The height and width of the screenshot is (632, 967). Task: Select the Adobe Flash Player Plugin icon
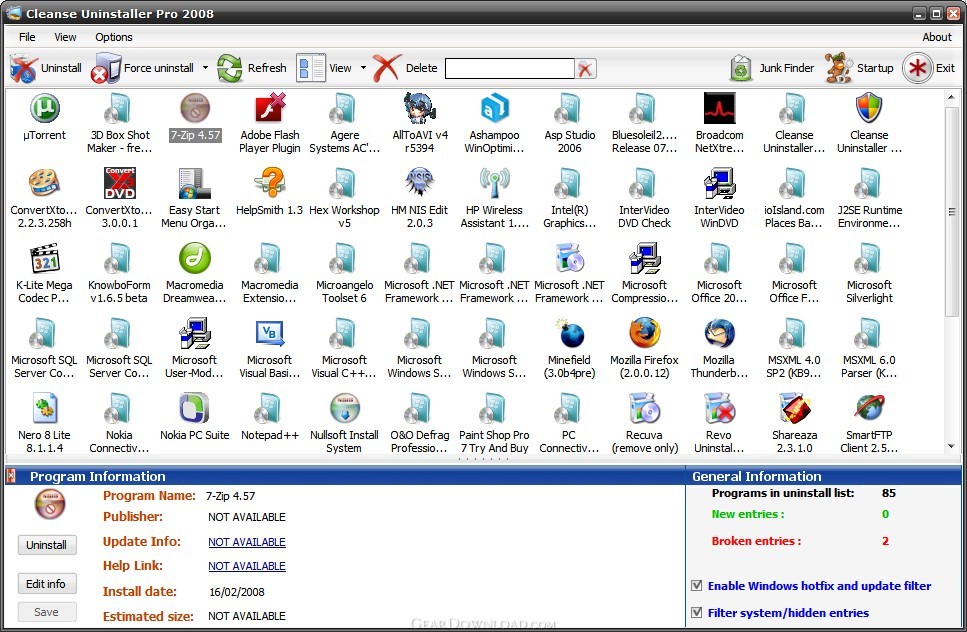tap(270, 109)
